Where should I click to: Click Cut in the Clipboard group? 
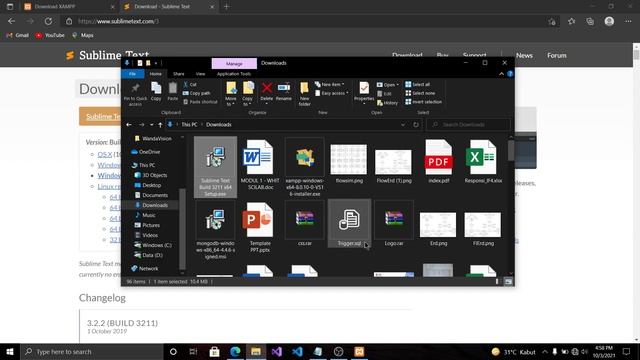pyautogui.click(x=190, y=84)
